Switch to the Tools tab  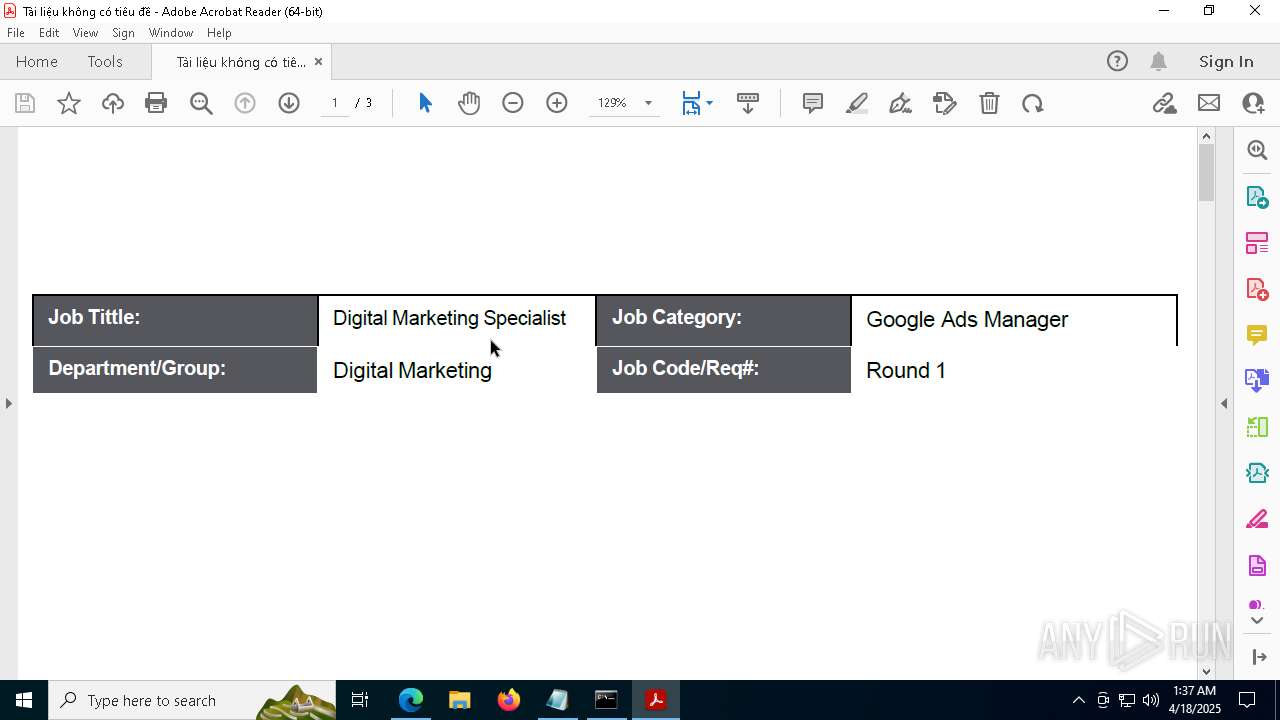pos(105,62)
